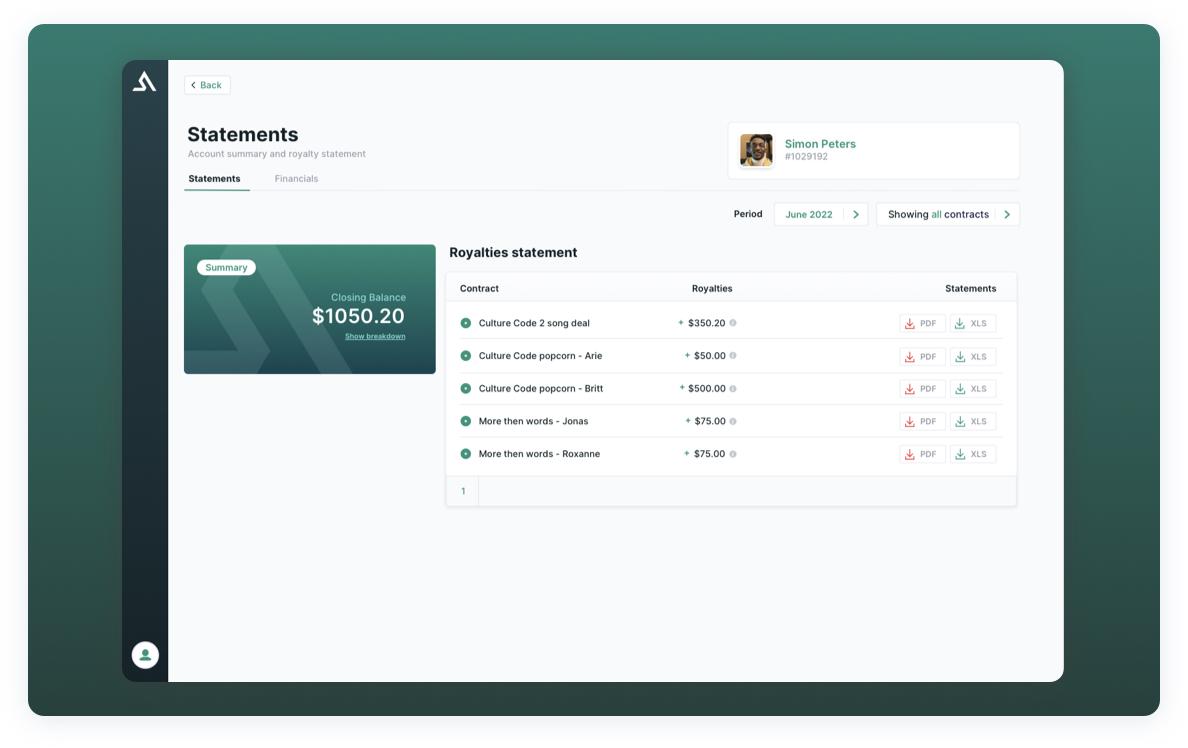The height and width of the screenshot is (748, 1188).
Task: Toggle status dot for Culture Code popcorn - Arie
Action: (x=465, y=356)
